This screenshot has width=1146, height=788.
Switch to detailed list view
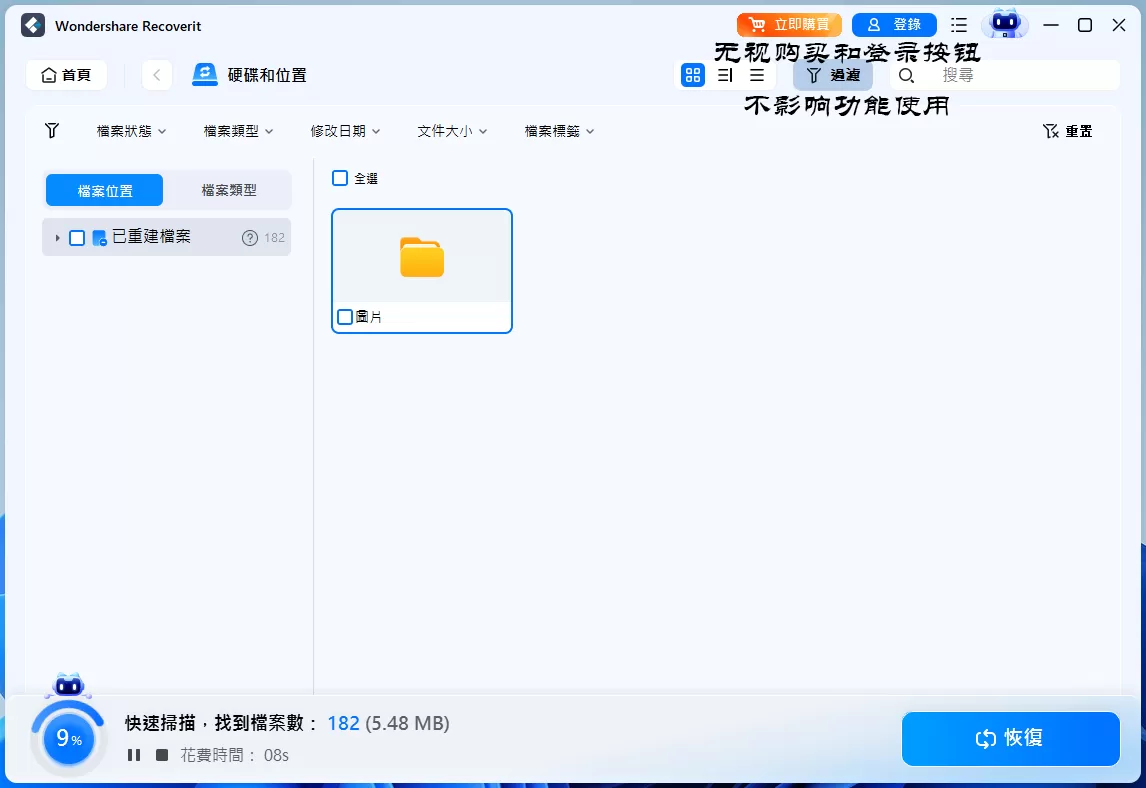pos(725,75)
